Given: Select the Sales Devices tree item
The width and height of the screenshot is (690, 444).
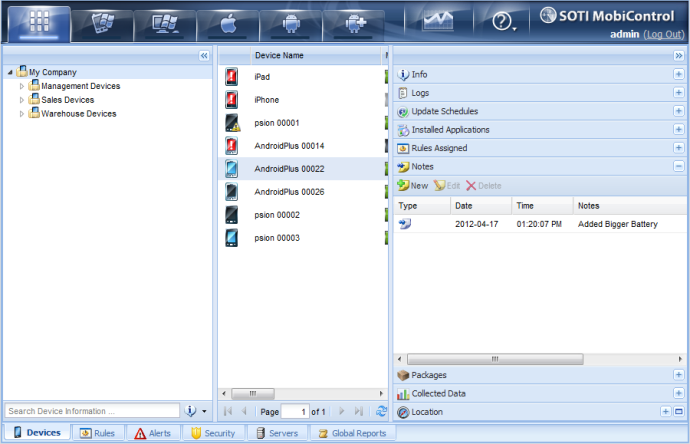Looking at the screenshot, I should point(67,100).
